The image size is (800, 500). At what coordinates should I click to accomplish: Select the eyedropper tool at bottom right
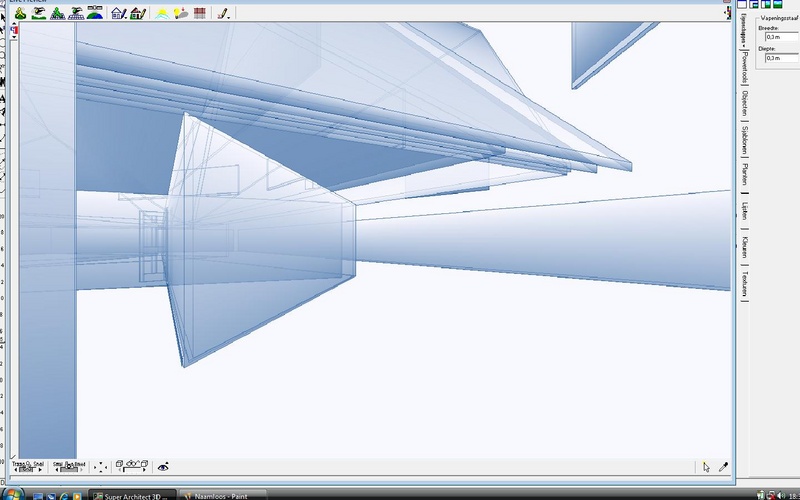tap(723, 467)
